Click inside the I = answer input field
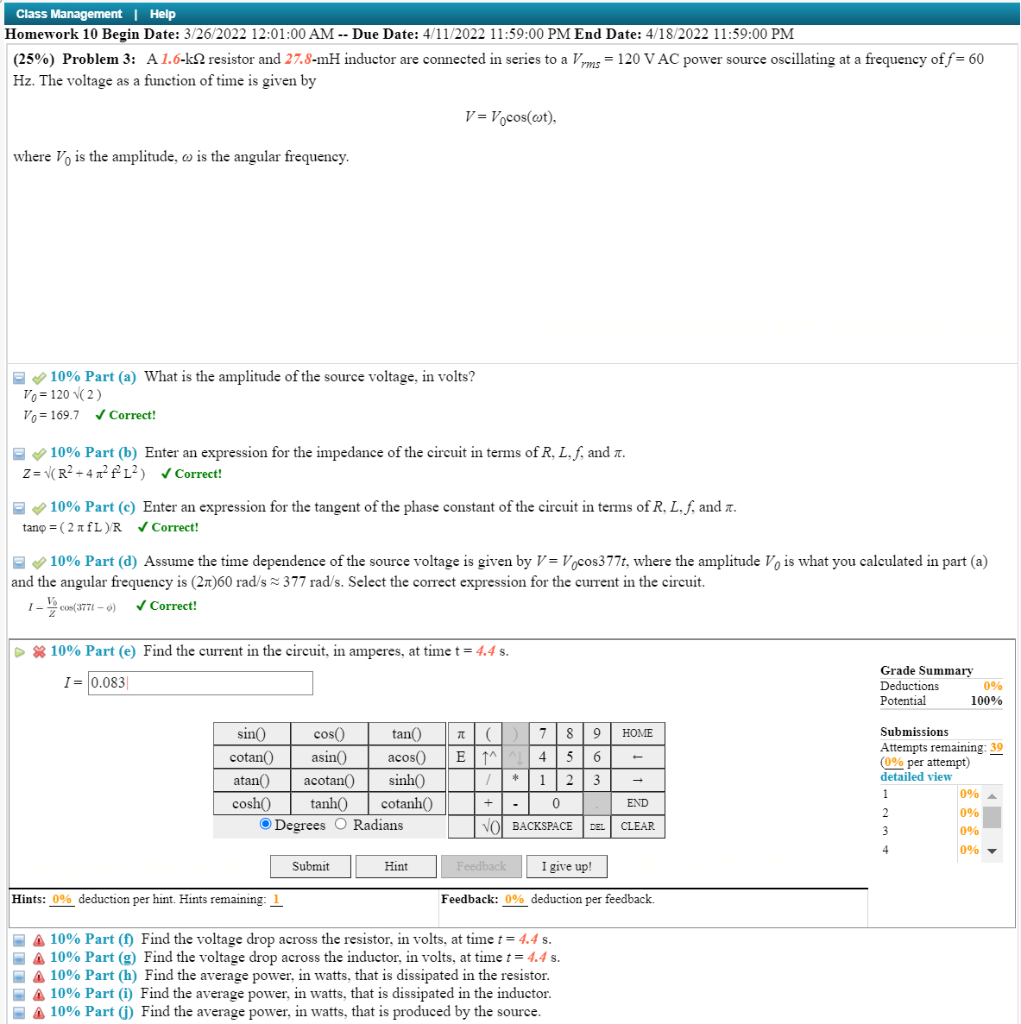The width and height of the screenshot is (1021, 1024). [x=200, y=682]
